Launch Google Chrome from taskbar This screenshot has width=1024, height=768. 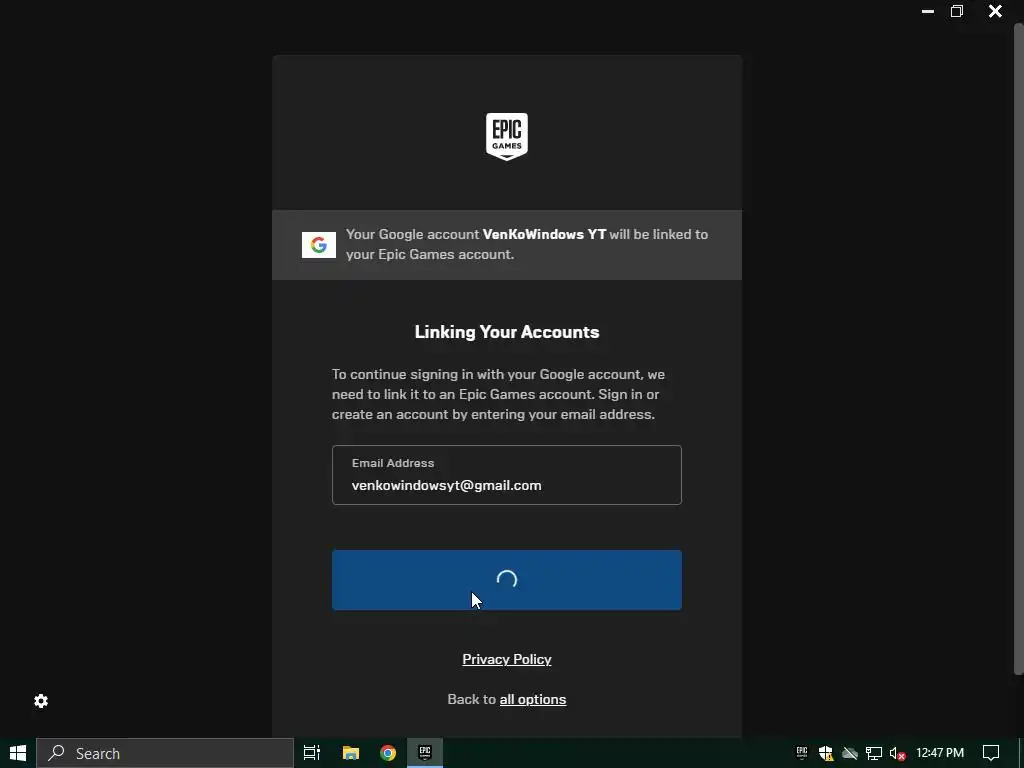[388, 753]
